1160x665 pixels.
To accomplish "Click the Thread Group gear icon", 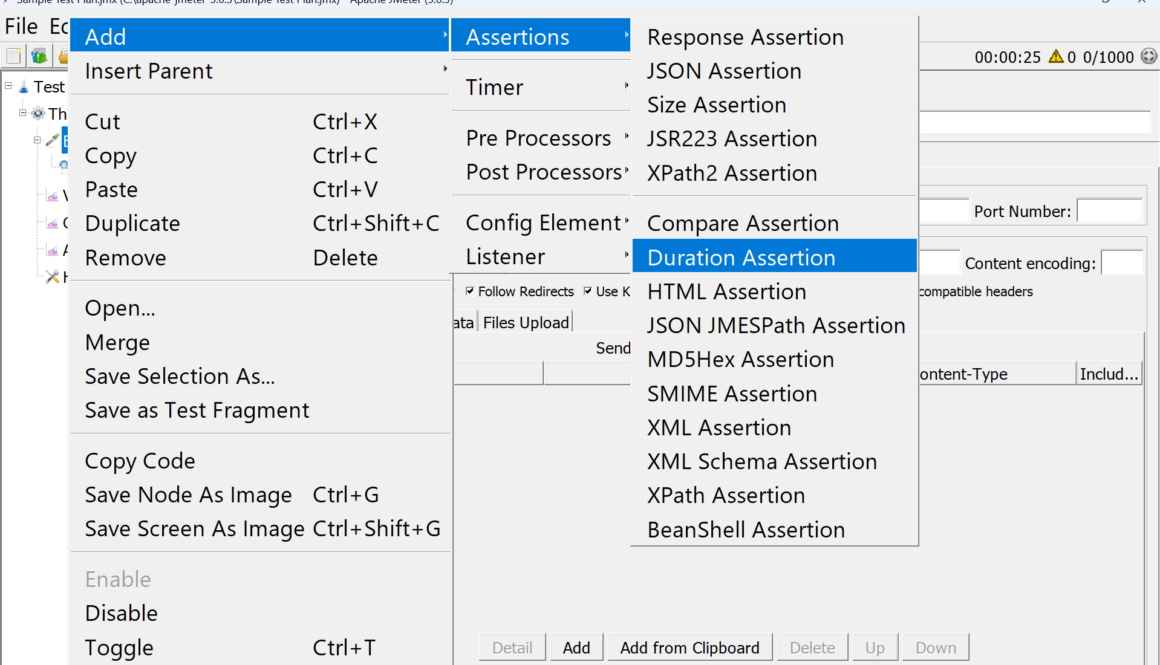I will coord(38,114).
